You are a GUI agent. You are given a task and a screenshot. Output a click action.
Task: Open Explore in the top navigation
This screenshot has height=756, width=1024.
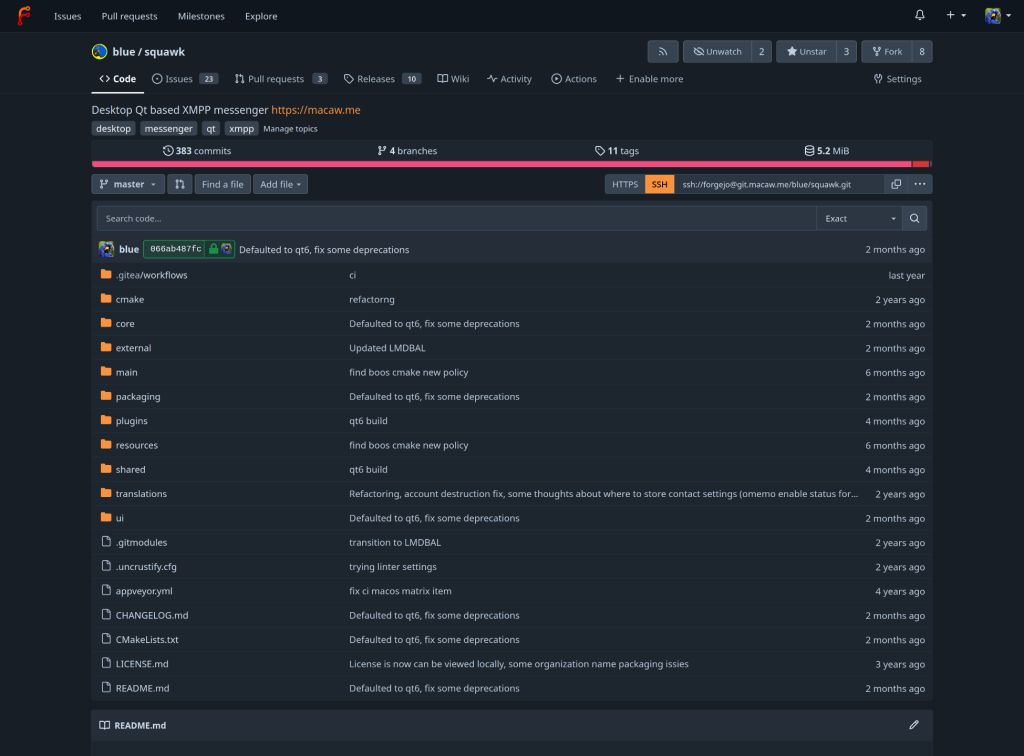coord(260,16)
